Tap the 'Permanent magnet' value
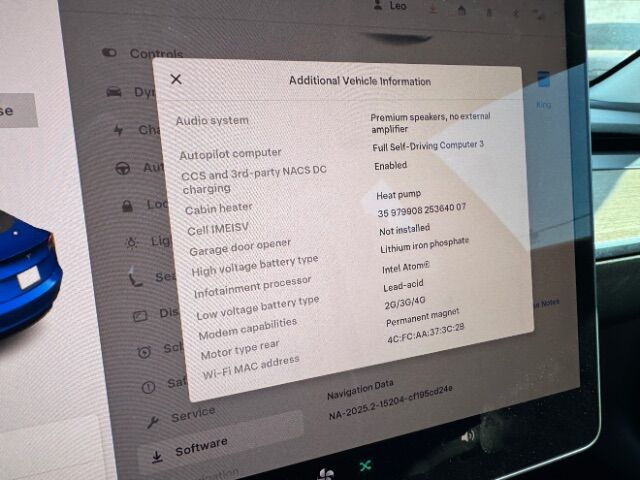 tap(422, 317)
